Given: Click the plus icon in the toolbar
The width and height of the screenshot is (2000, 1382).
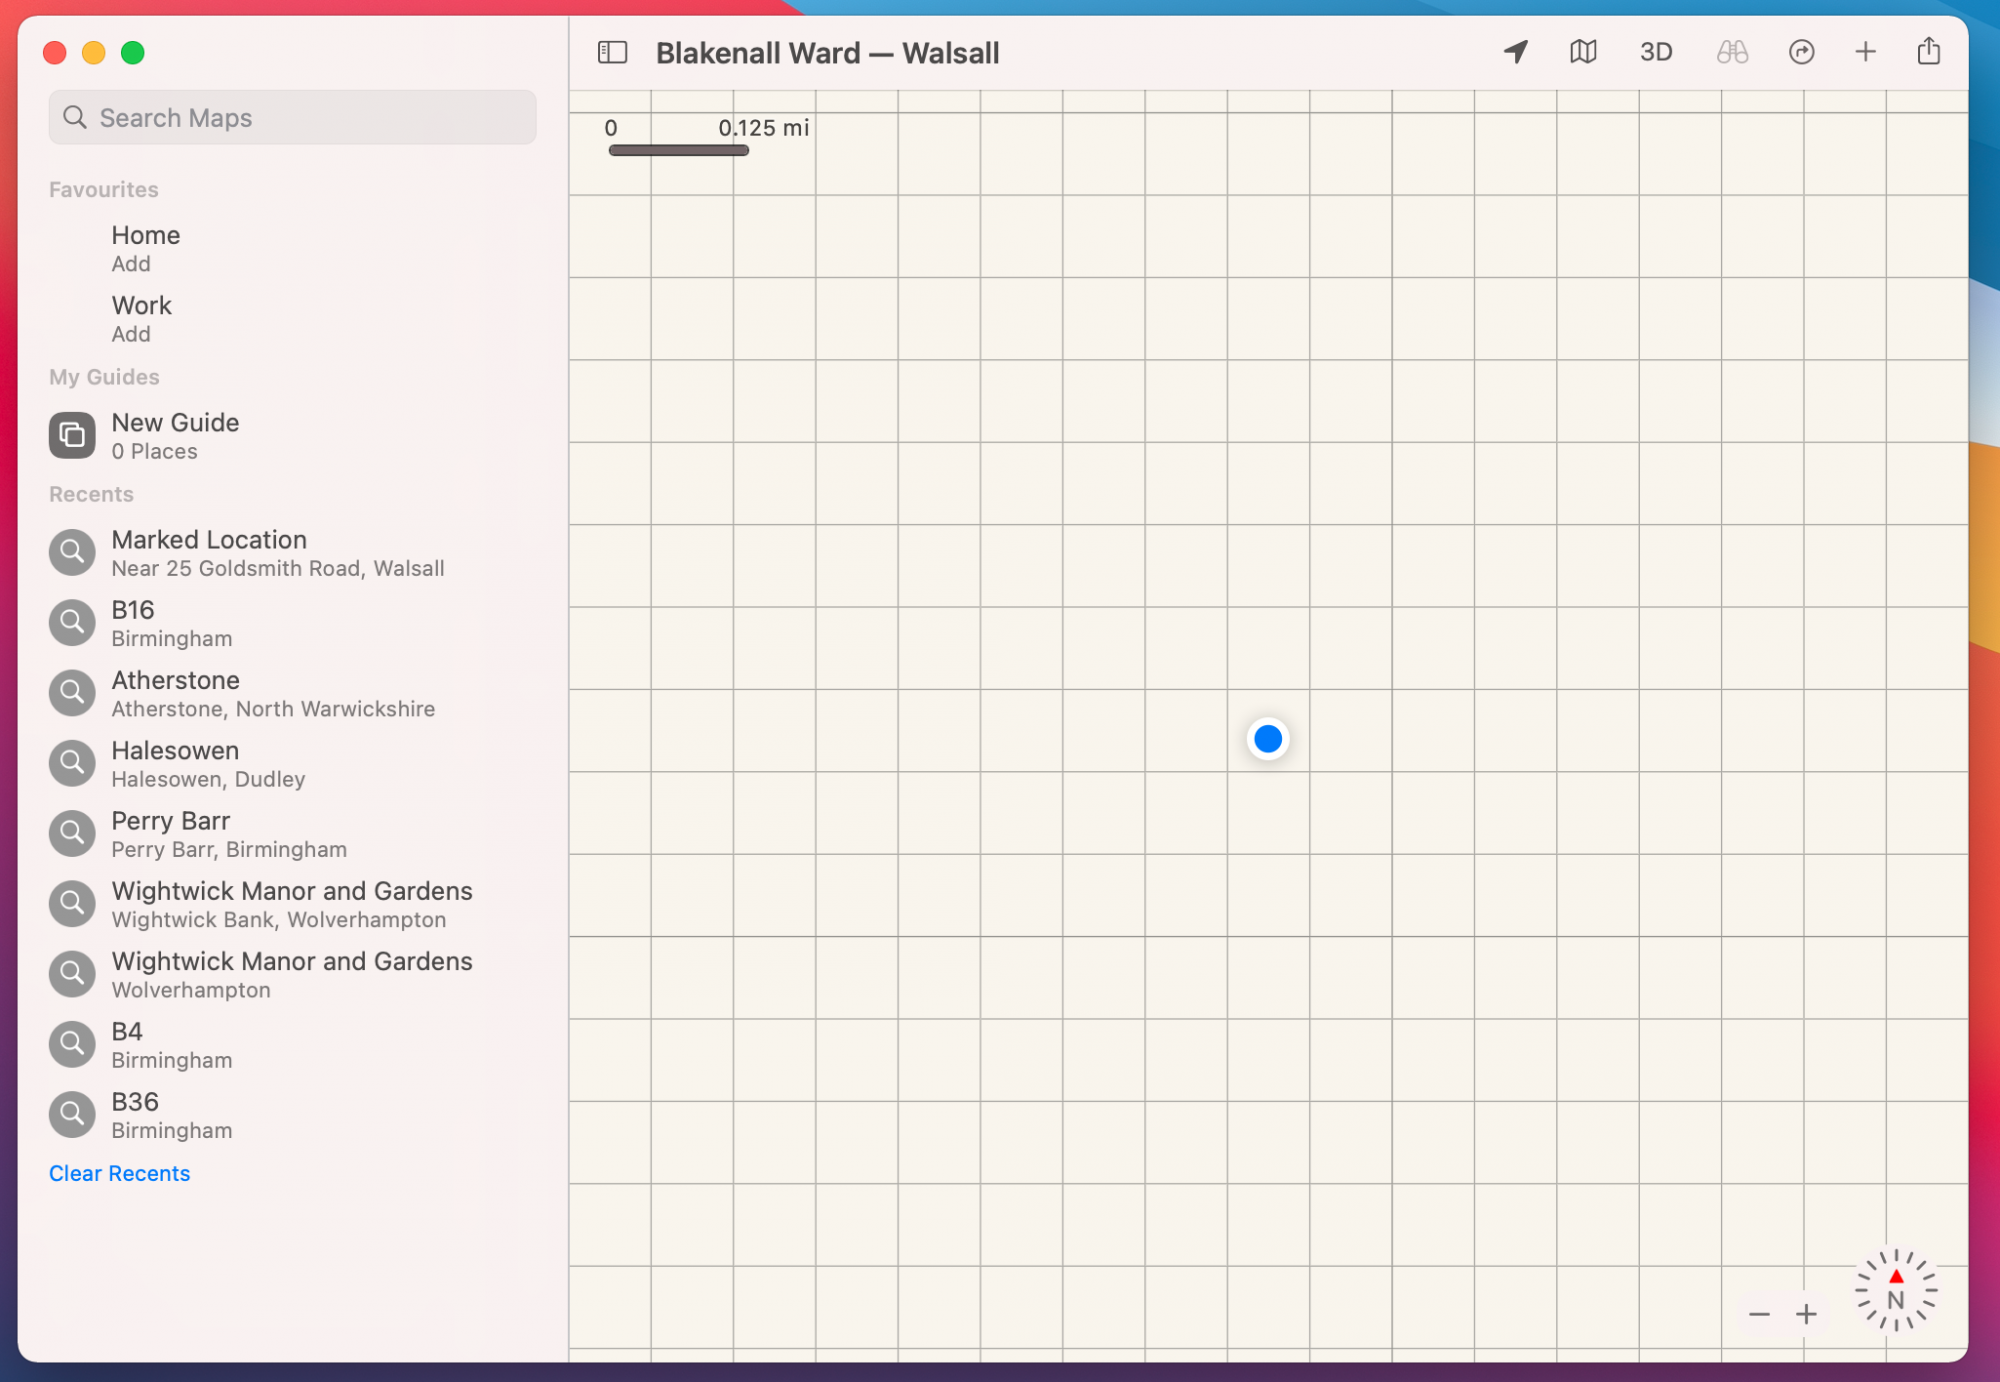Looking at the screenshot, I should pos(1865,52).
